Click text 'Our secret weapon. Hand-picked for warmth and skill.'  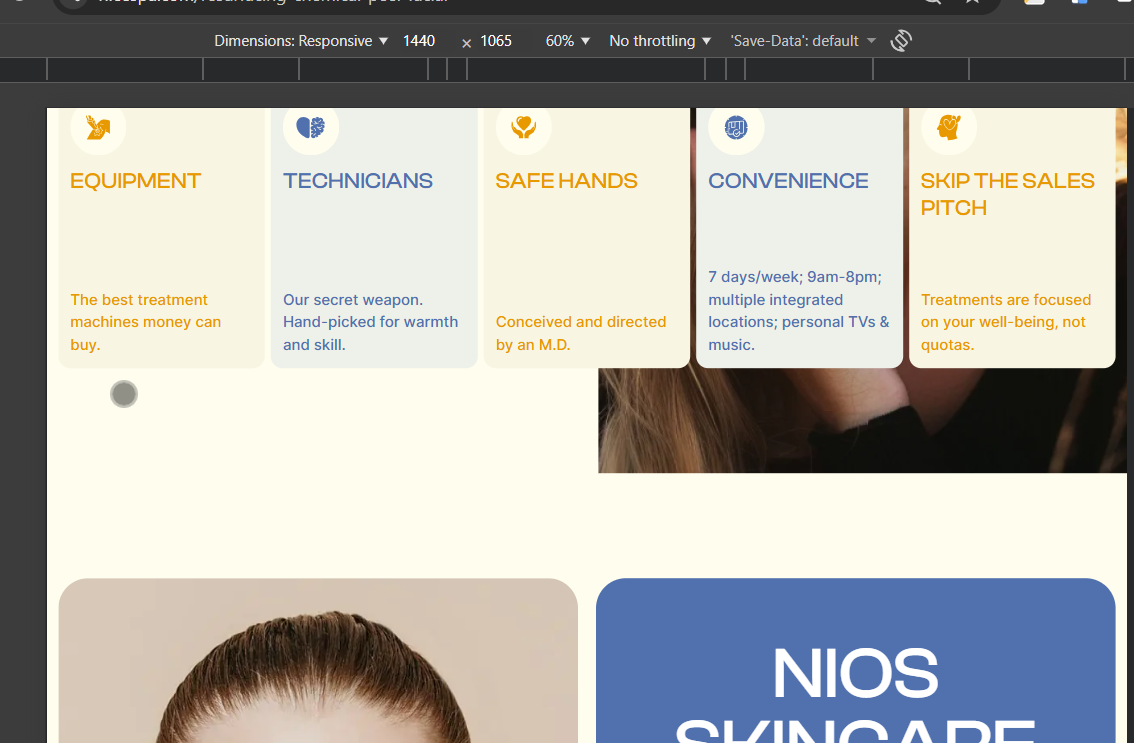pos(370,322)
